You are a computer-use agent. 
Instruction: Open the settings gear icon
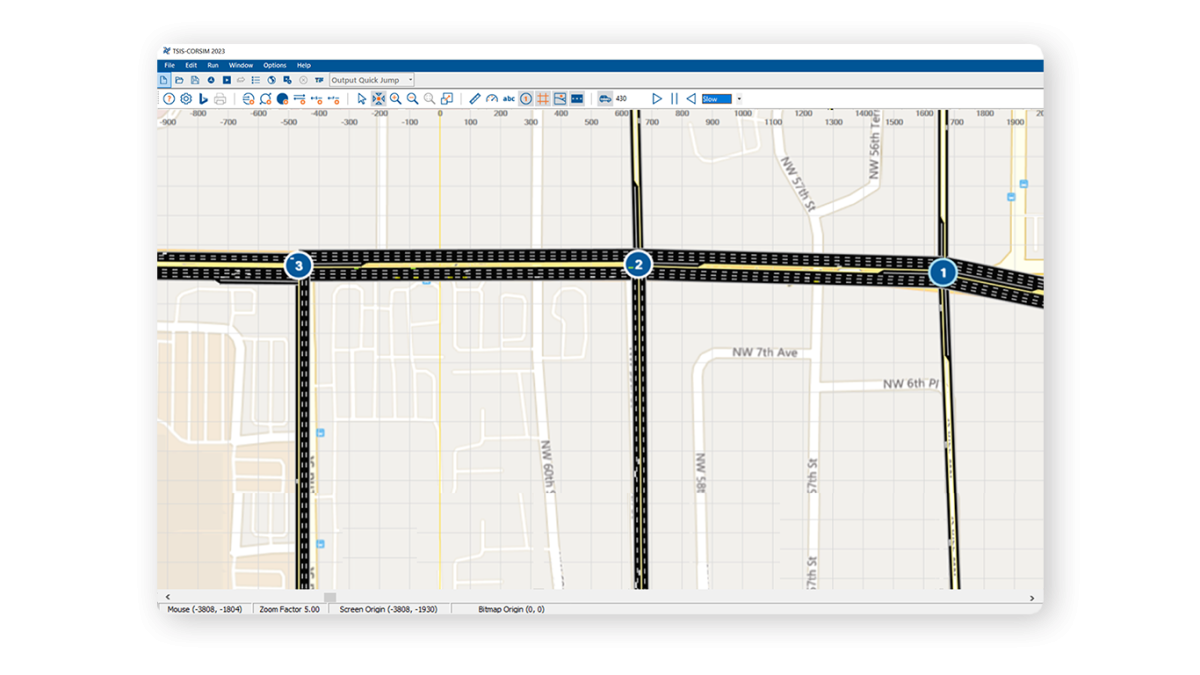186,99
